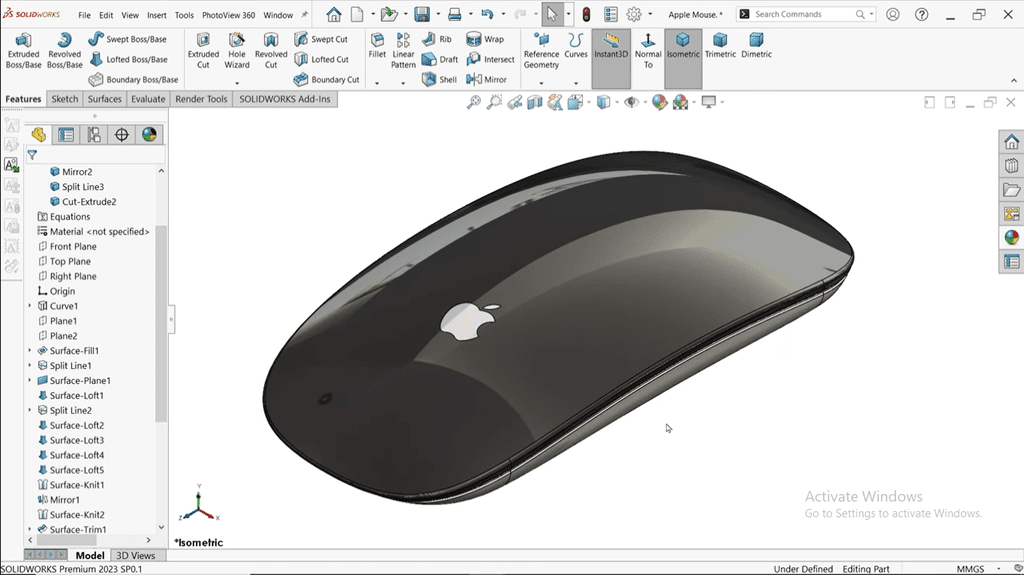Toggle the Isometric view button
Screen dimensions: 1024x575
(x=683, y=58)
